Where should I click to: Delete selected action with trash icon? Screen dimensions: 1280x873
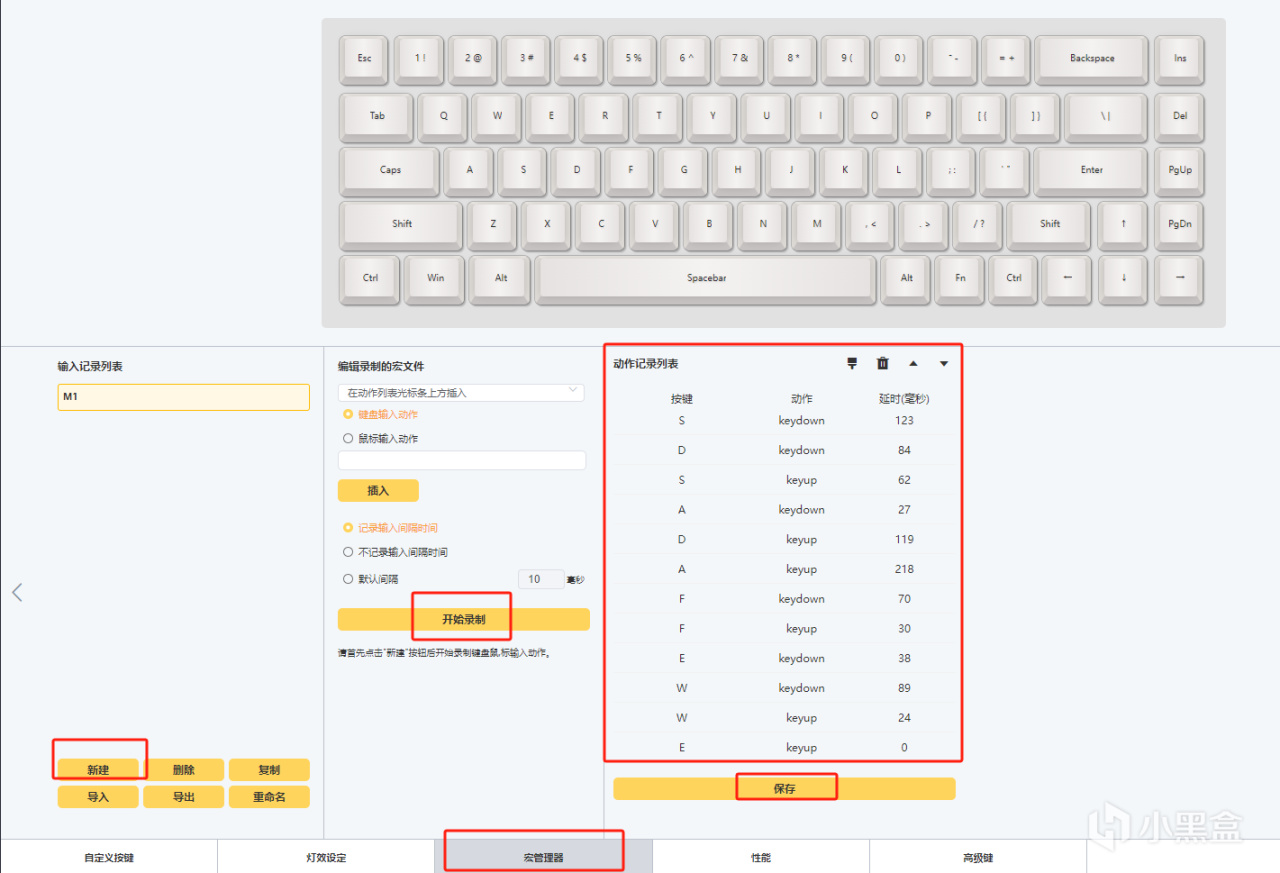click(883, 364)
